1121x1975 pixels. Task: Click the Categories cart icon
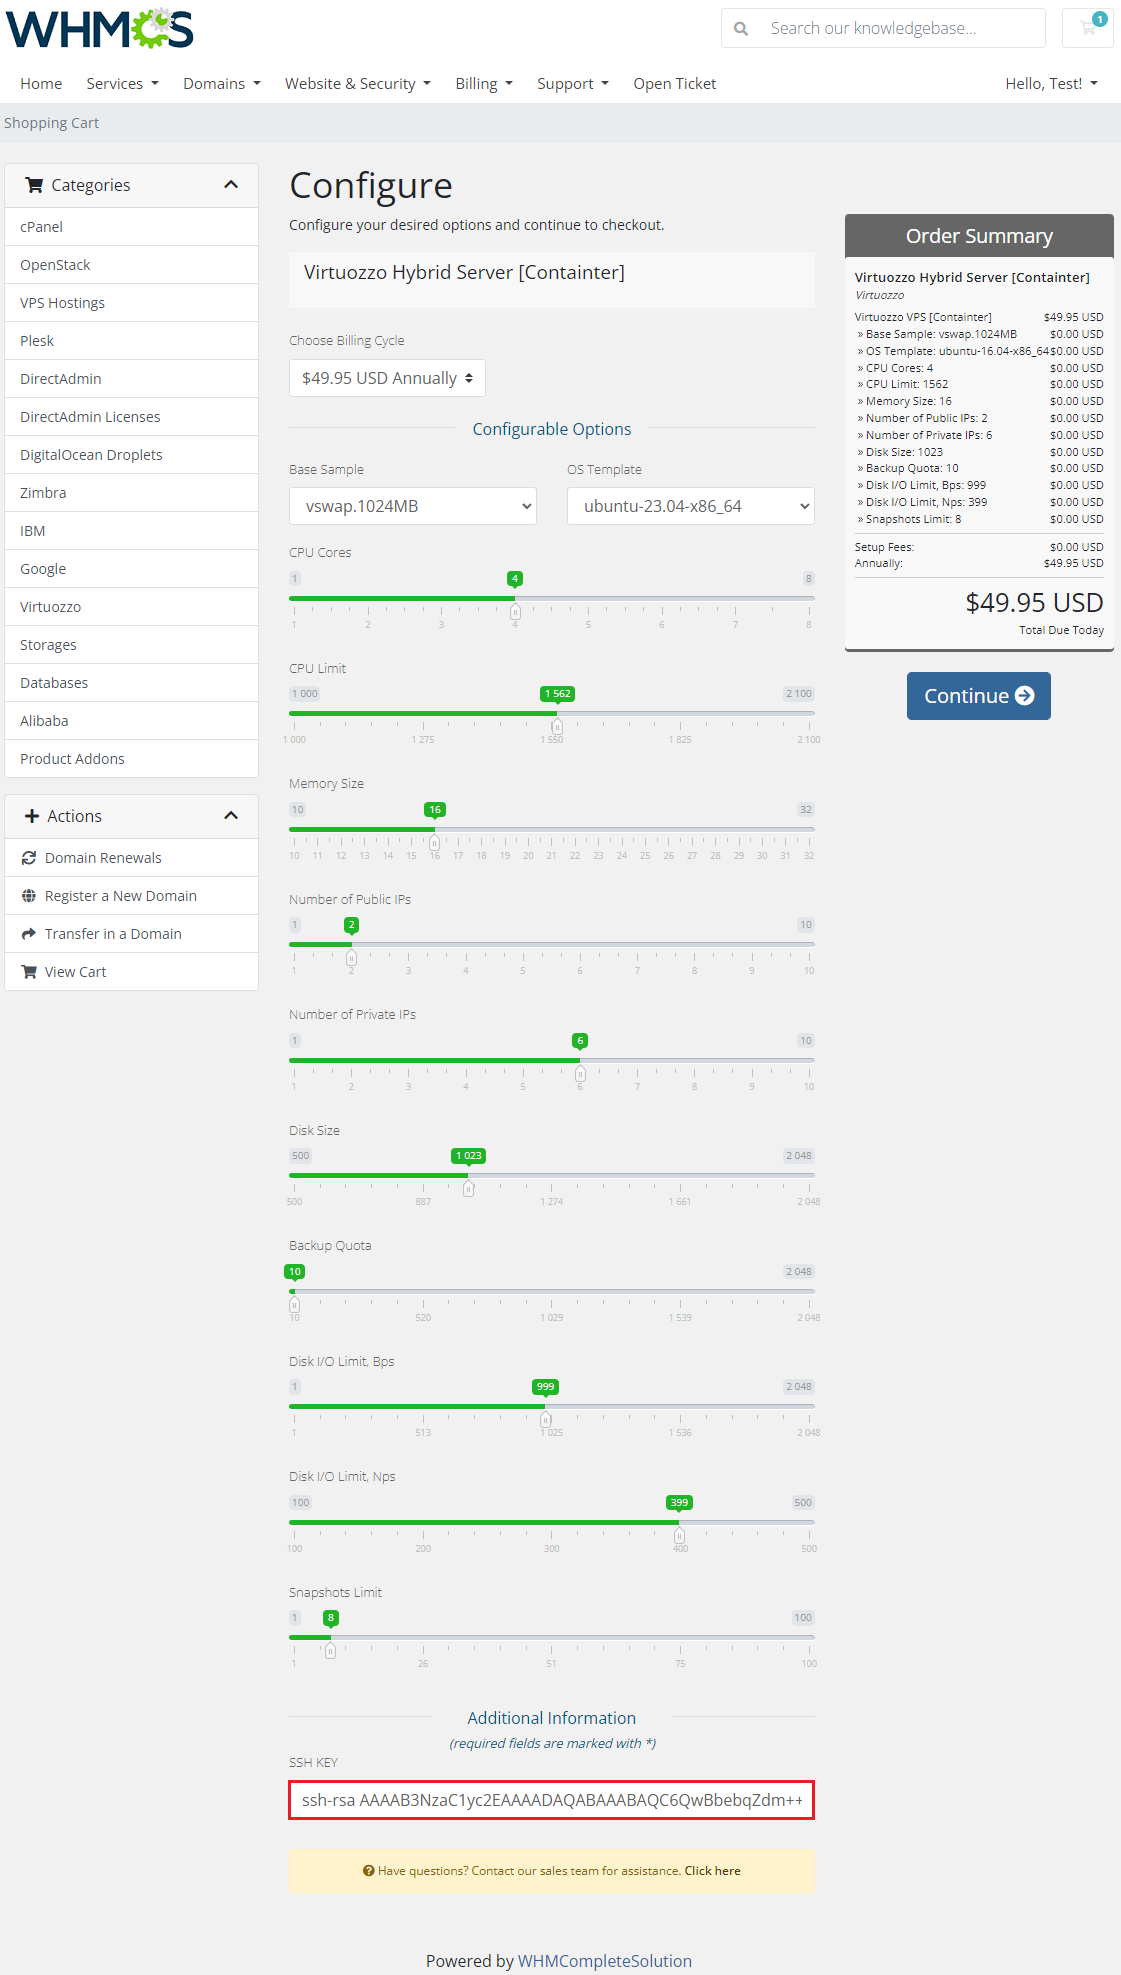pyautogui.click(x=34, y=185)
